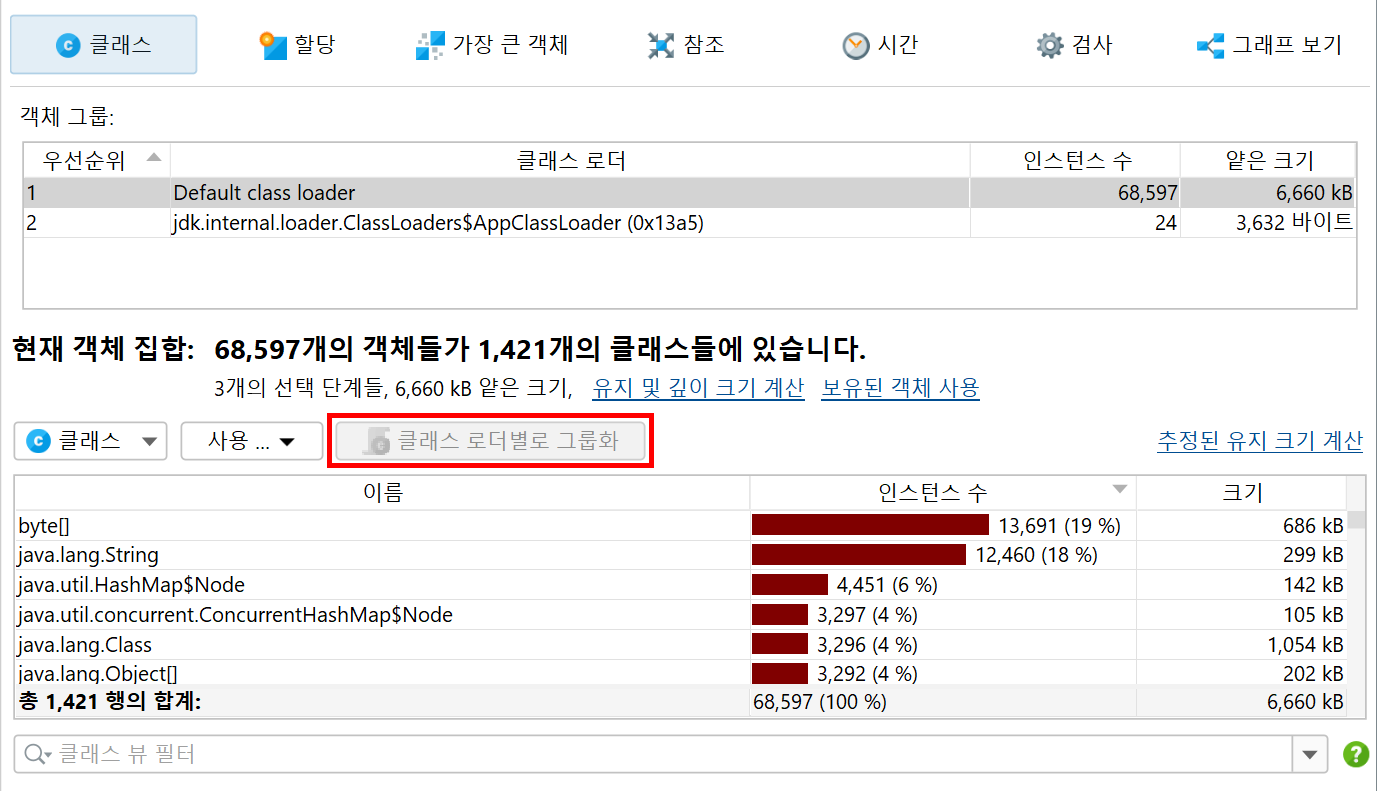Sort groups by 인스턴스 수 header in top table
This screenshot has height=791, width=1377.
click(x=1076, y=160)
